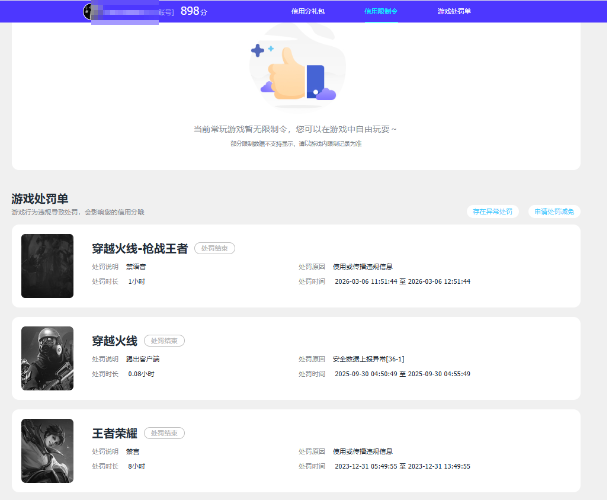Screen dimensions: 607x500
Task: Click the 申请处罚减免 button
Action: click(554, 211)
